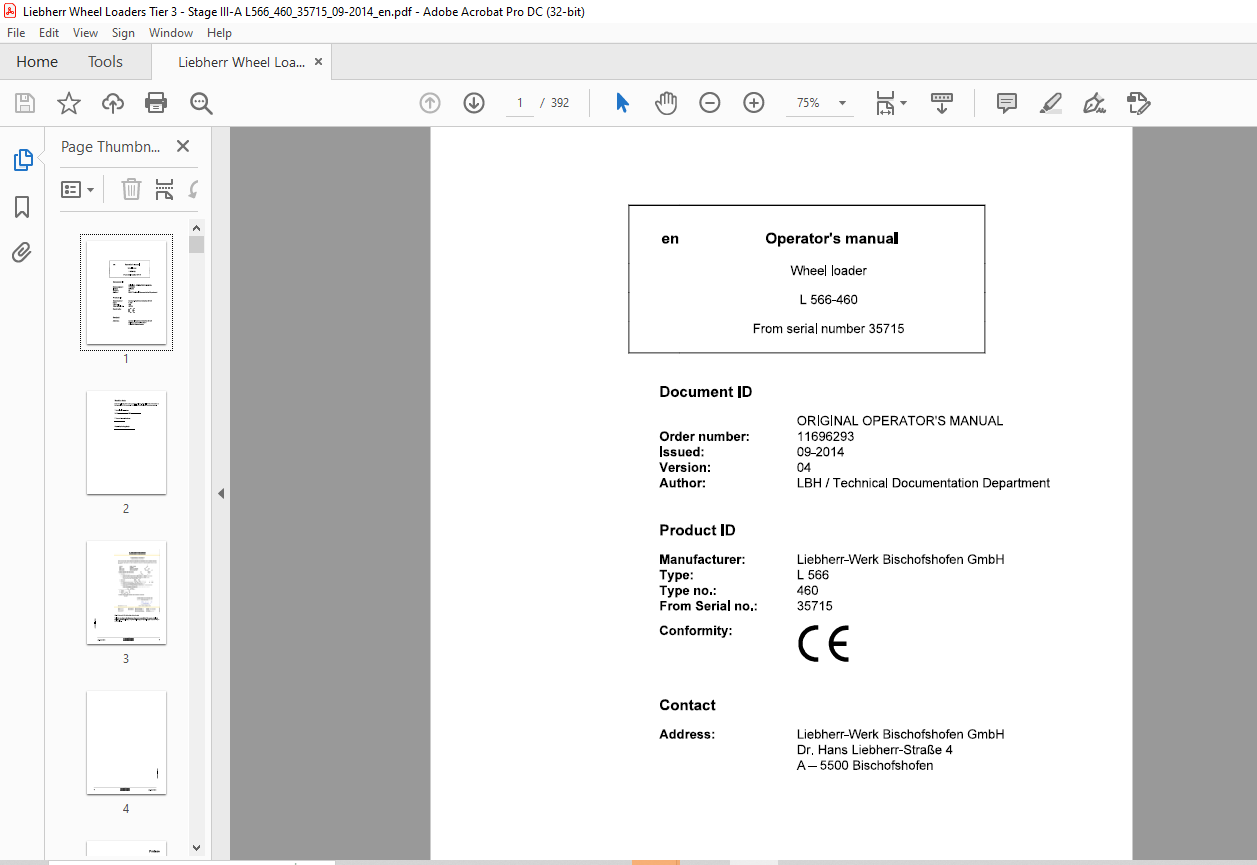Click the 'Document ID' heading
The image size is (1257, 865).
click(x=706, y=392)
